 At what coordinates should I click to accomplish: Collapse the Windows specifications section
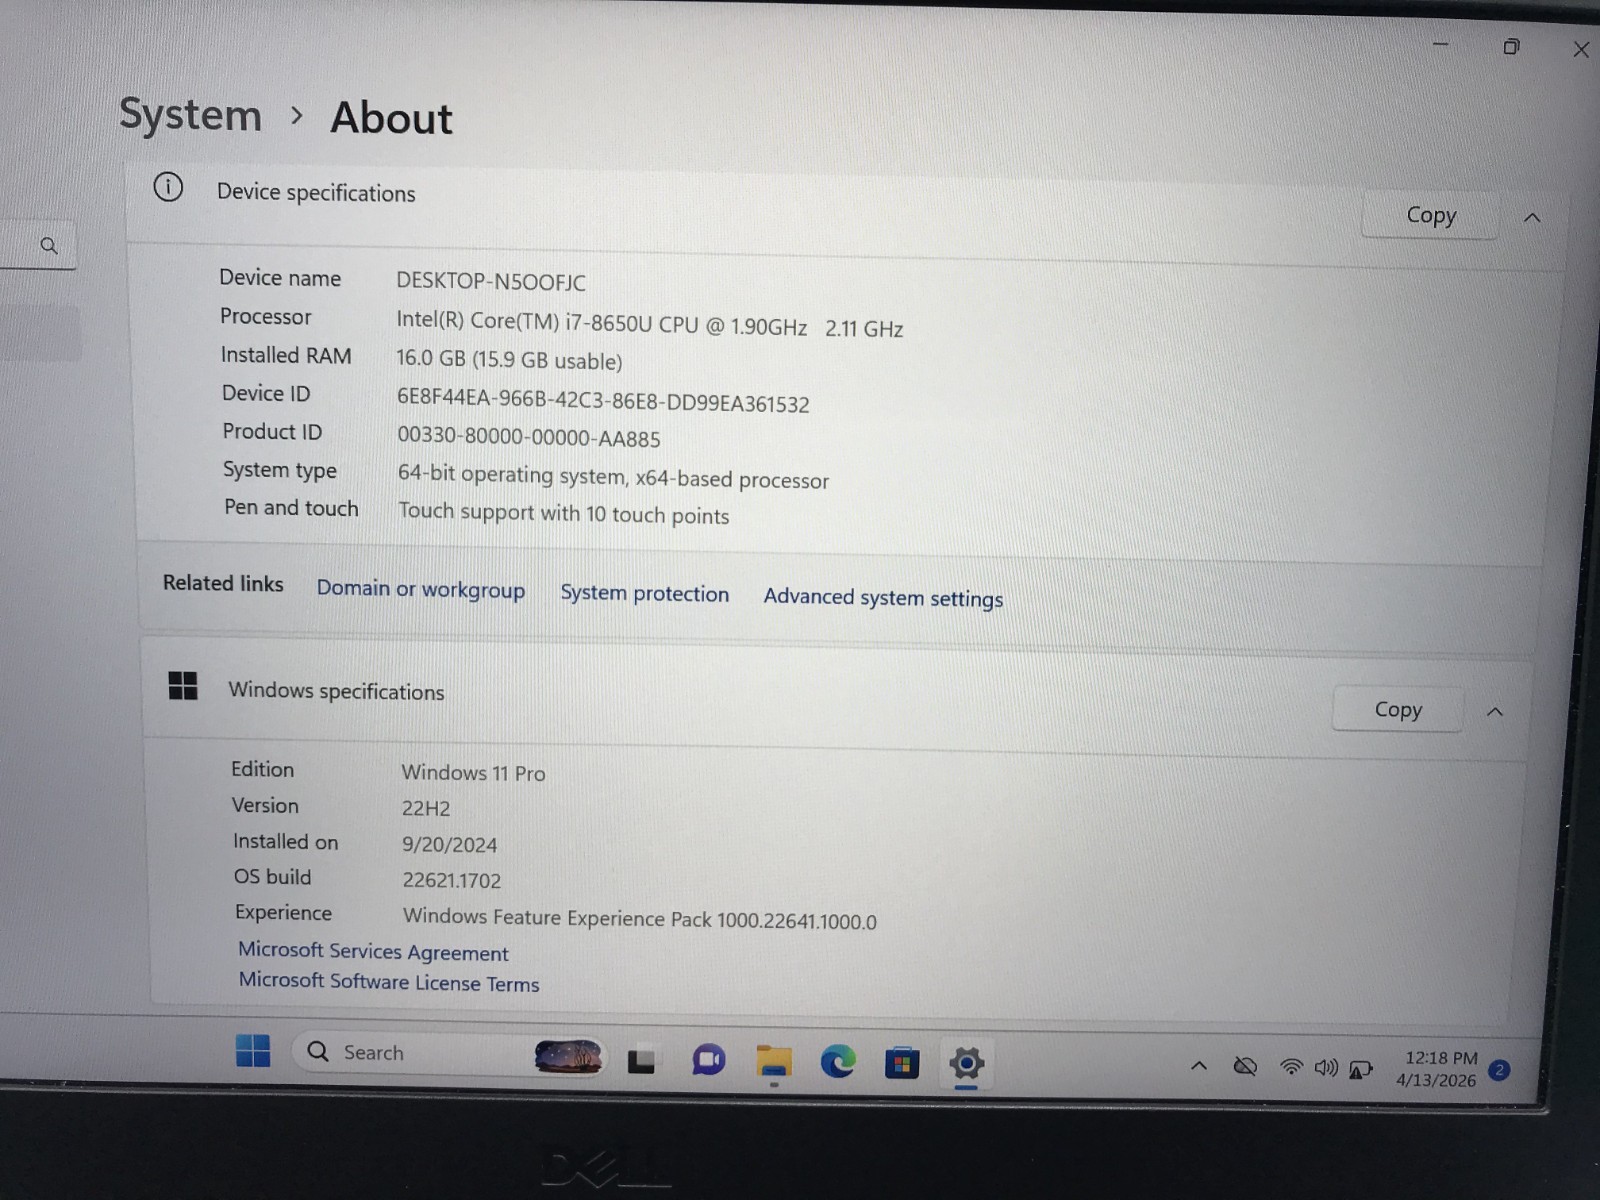pos(1495,712)
